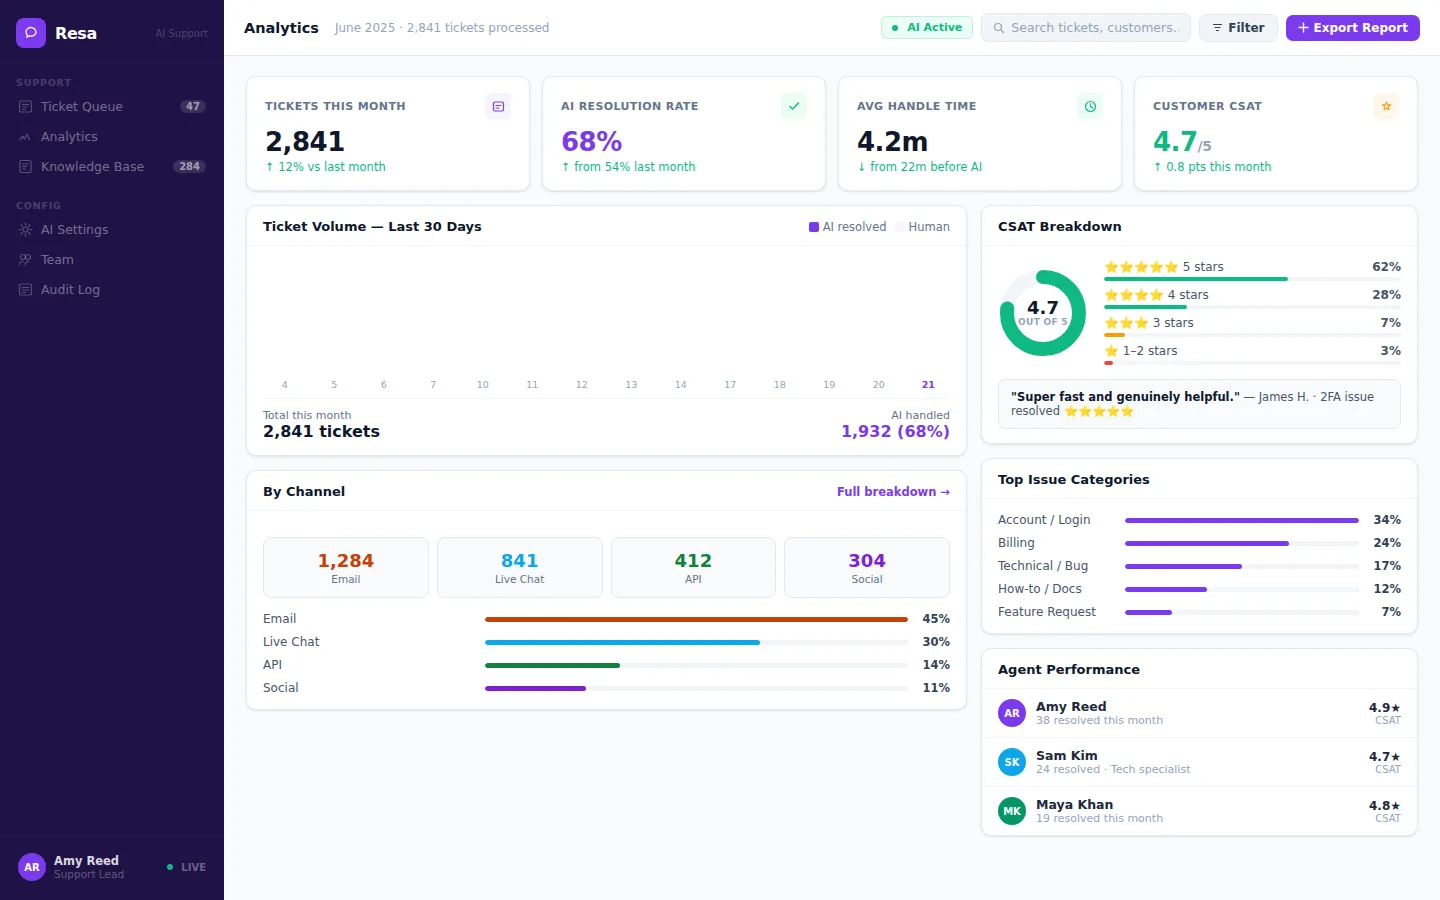Toggle the AI resolved legend item
This screenshot has height=900, width=1440.
click(848, 227)
